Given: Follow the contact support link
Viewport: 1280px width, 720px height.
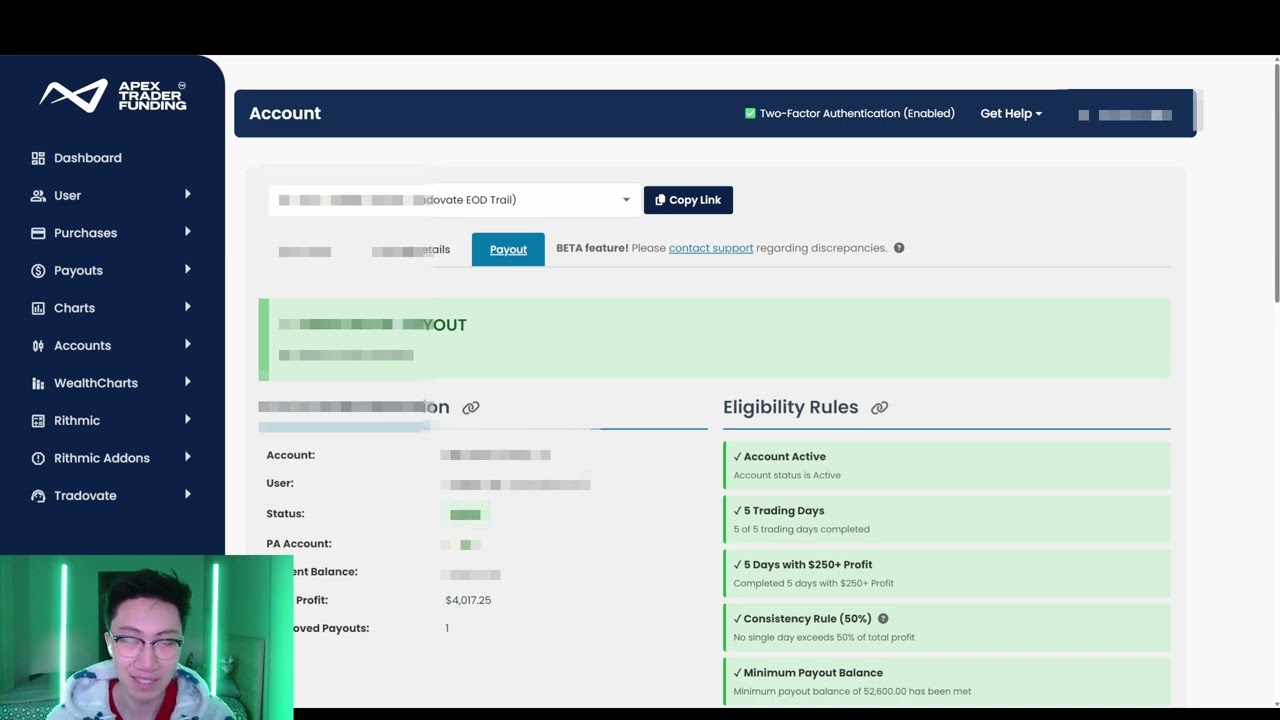Looking at the screenshot, I should pyautogui.click(x=711, y=248).
